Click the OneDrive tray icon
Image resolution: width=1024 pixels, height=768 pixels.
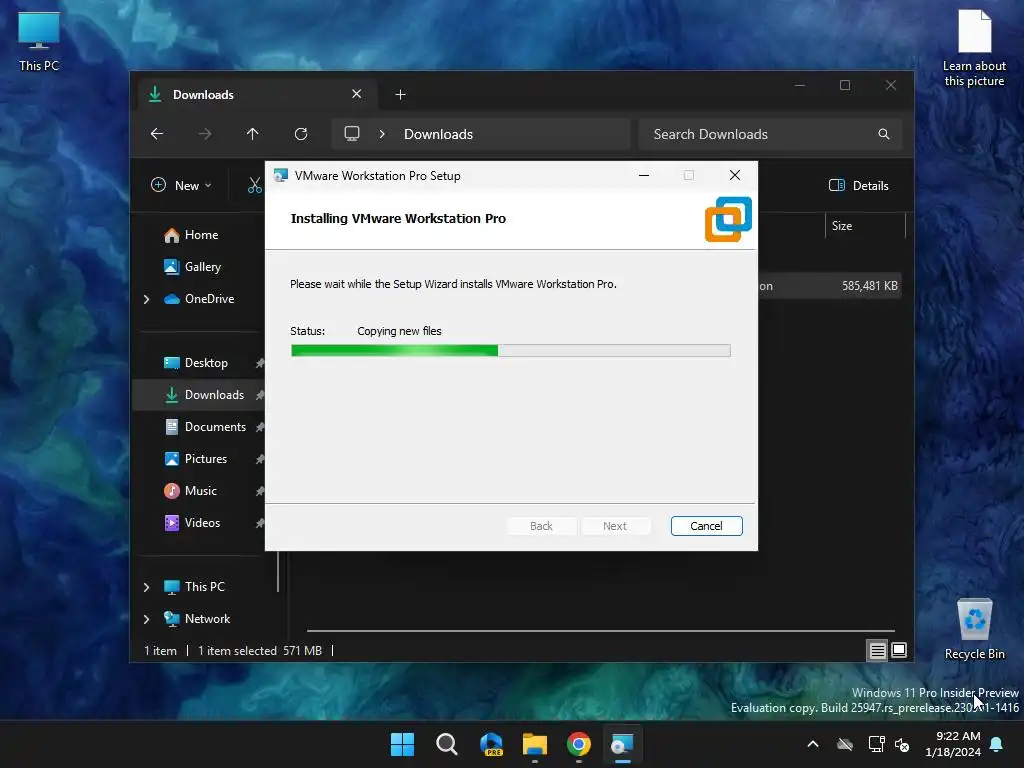(845, 744)
